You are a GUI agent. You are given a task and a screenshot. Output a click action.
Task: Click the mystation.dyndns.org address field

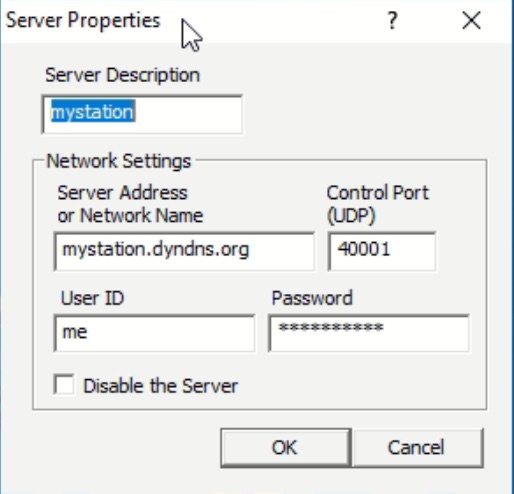click(x=184, y=251)
